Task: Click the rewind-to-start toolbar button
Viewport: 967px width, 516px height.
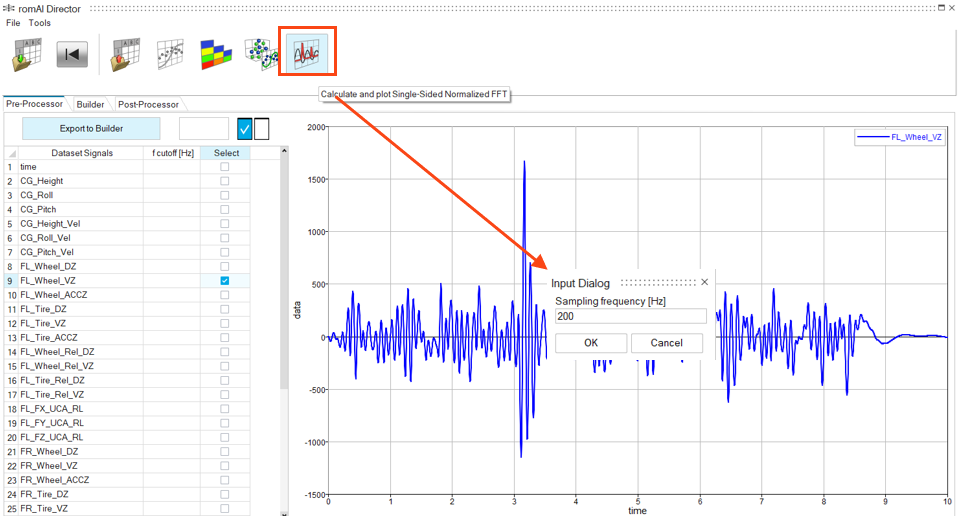Action: tap(72, 54)
